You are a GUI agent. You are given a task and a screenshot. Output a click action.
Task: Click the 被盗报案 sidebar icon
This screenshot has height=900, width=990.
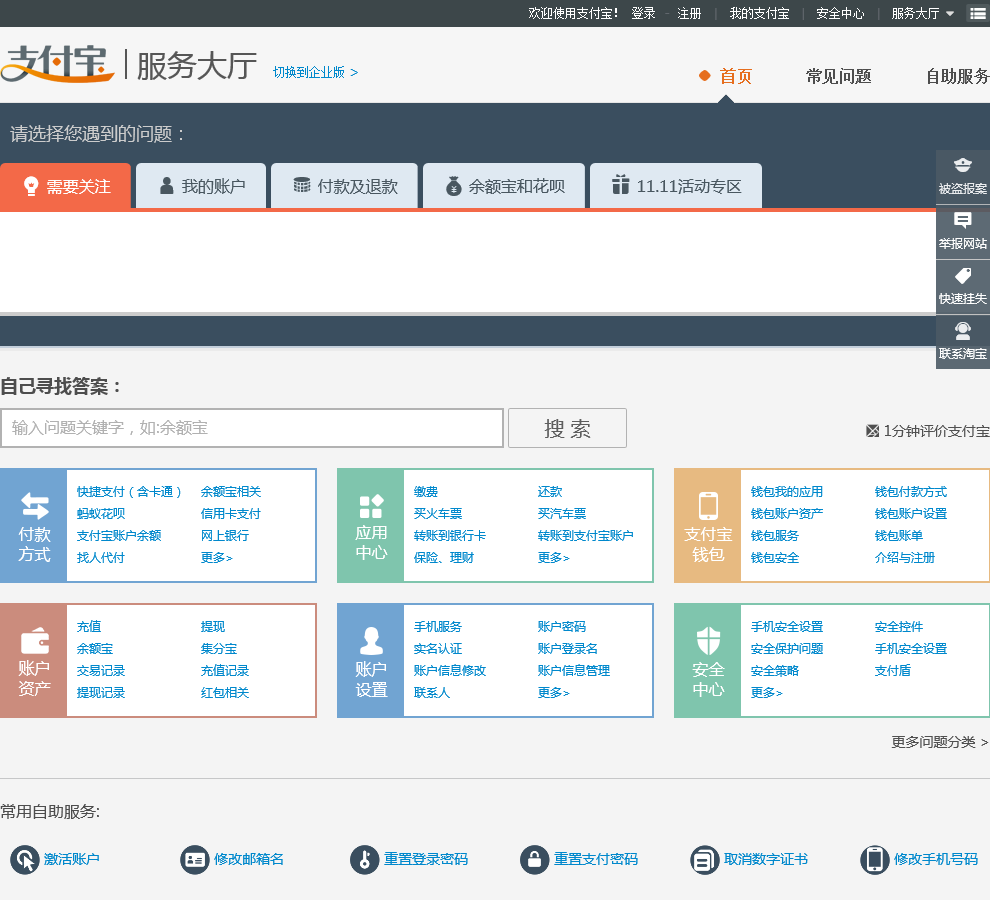962,166
